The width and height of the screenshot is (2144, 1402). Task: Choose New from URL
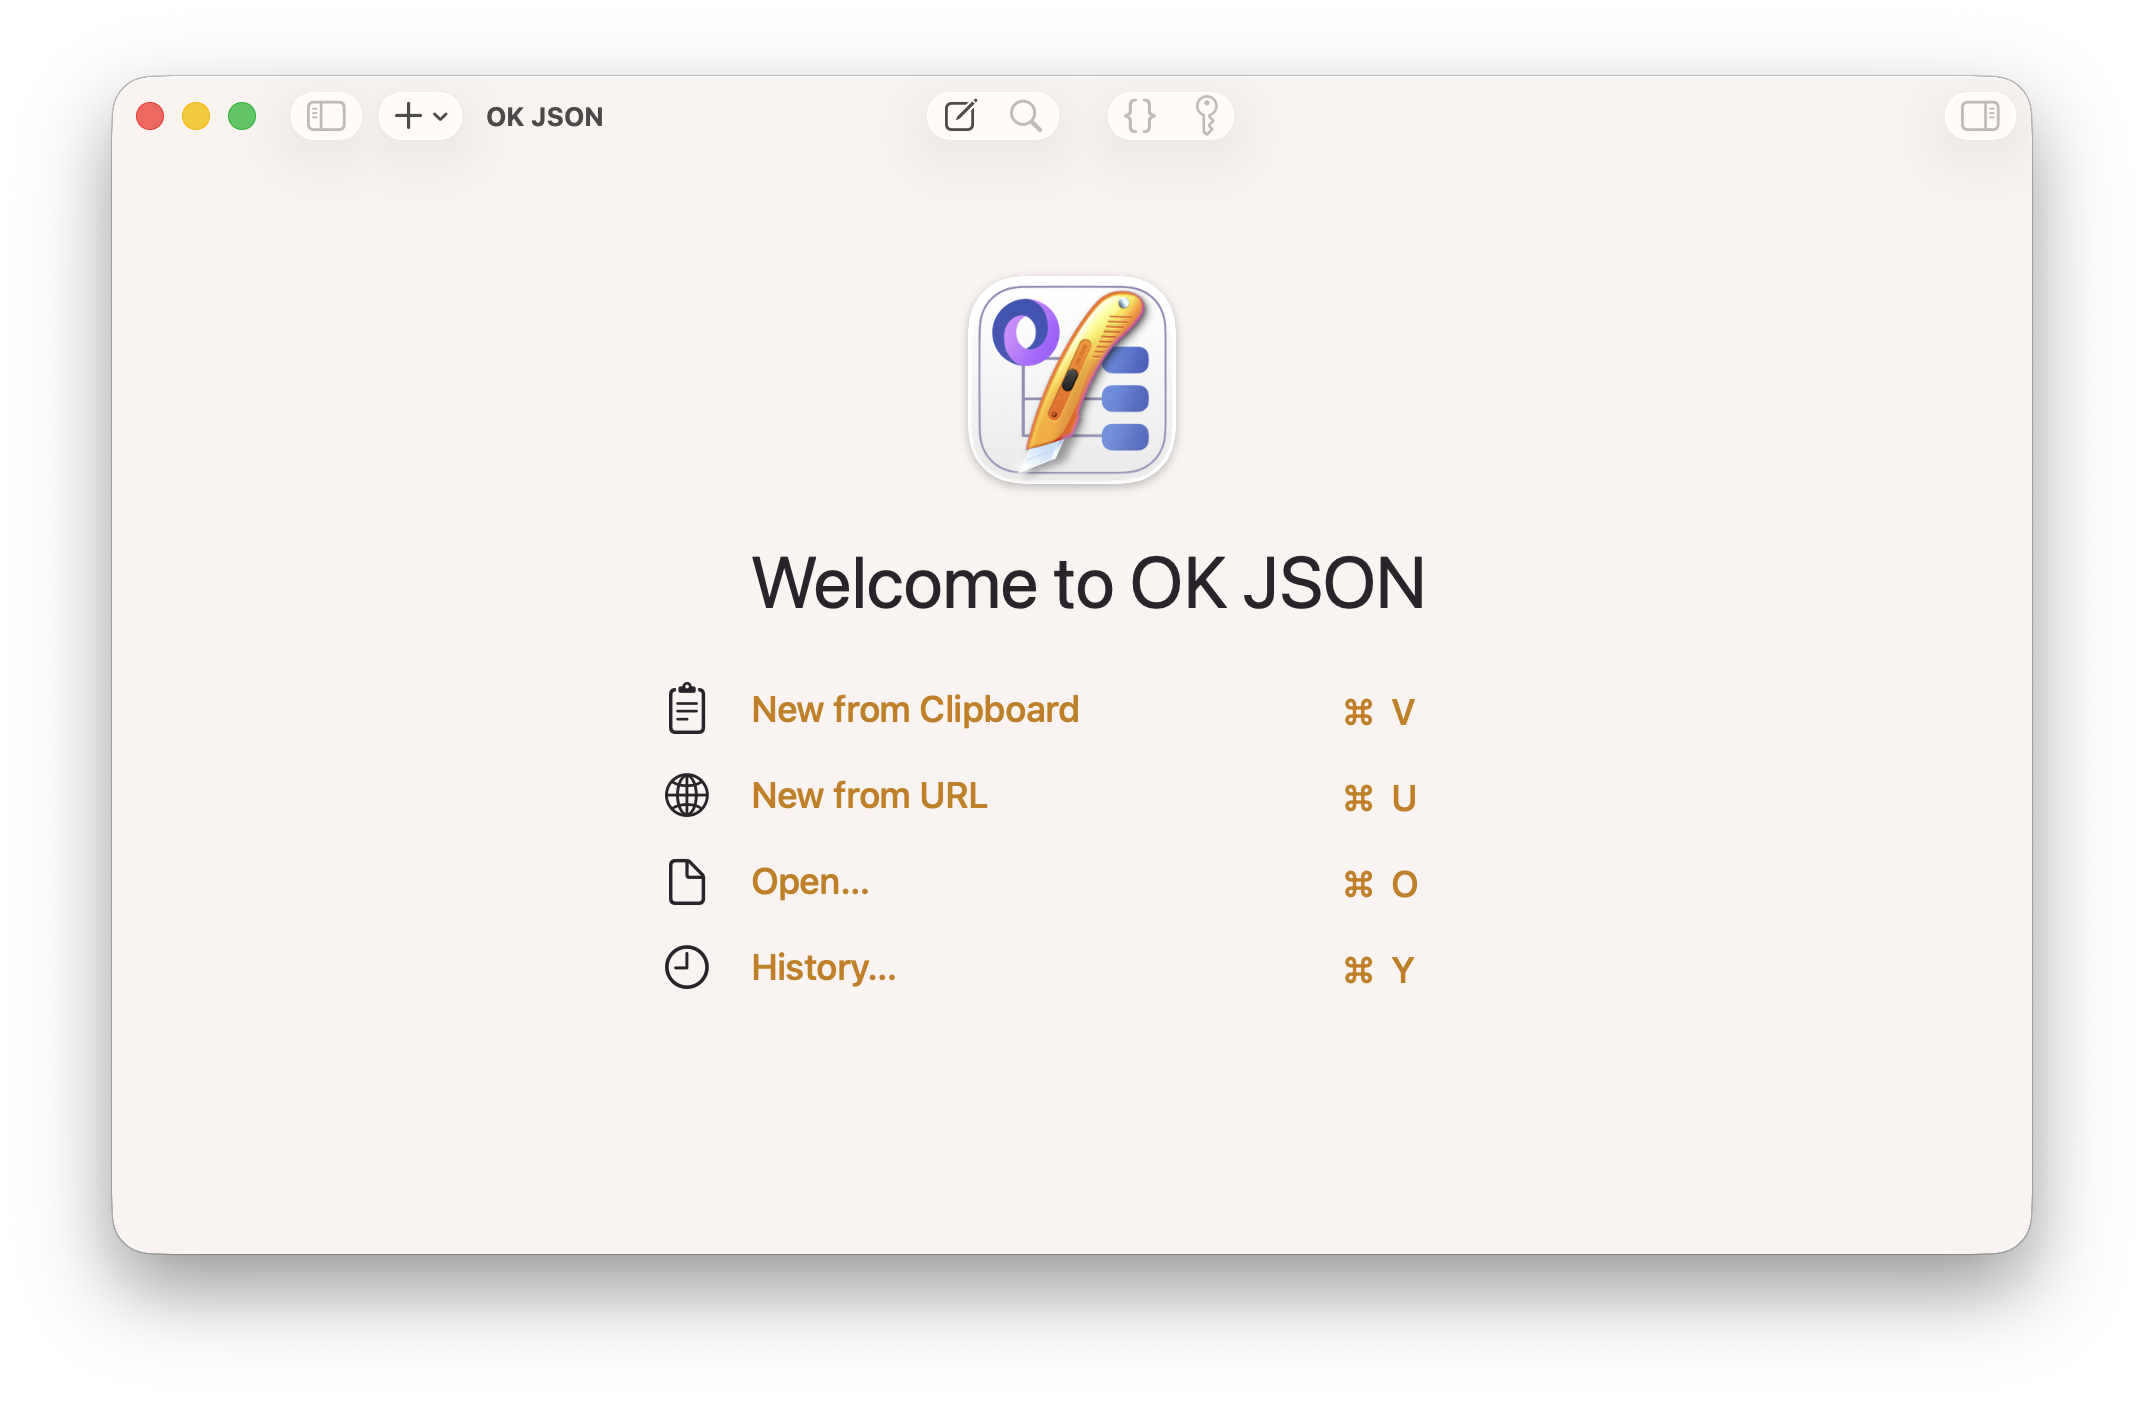869,795
